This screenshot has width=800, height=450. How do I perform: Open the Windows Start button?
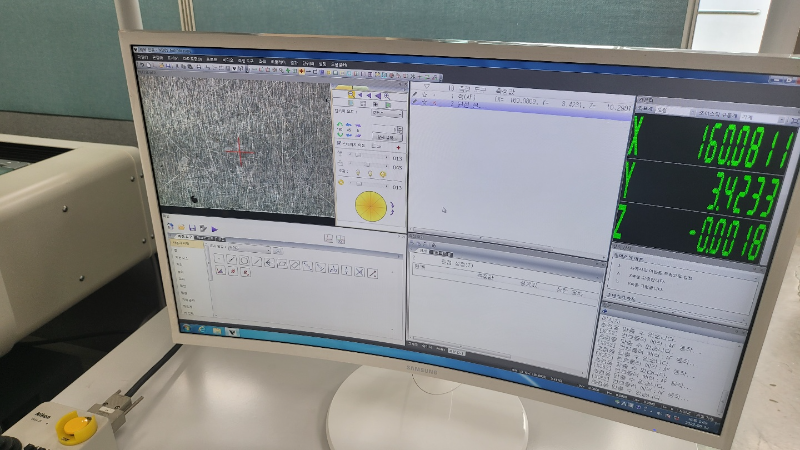[186, 327]
